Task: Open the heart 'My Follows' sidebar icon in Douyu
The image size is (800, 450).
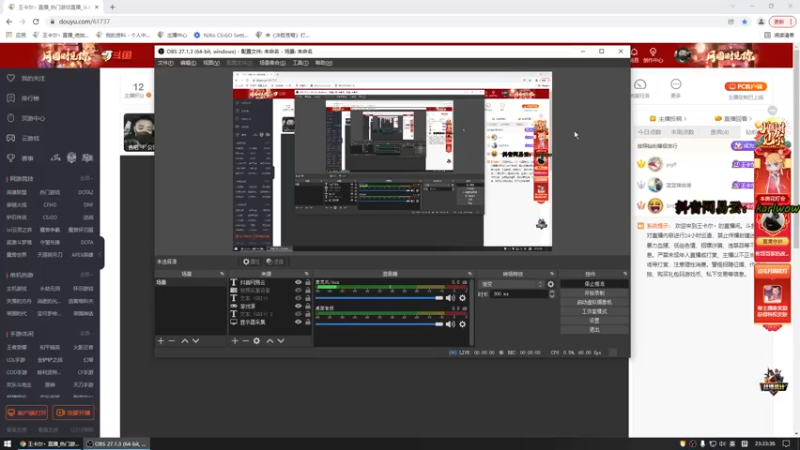Action: pyautogui.click(x=11, y=78)
